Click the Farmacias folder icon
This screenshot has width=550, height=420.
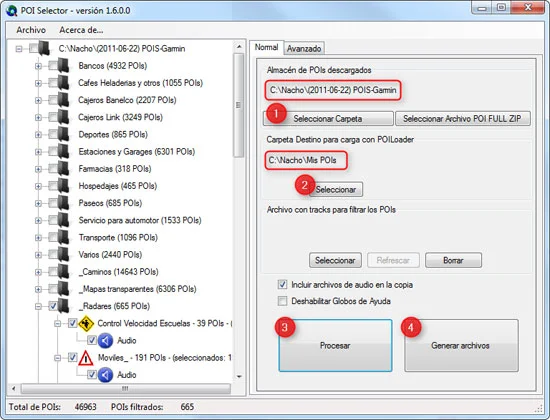coord(63,169)
